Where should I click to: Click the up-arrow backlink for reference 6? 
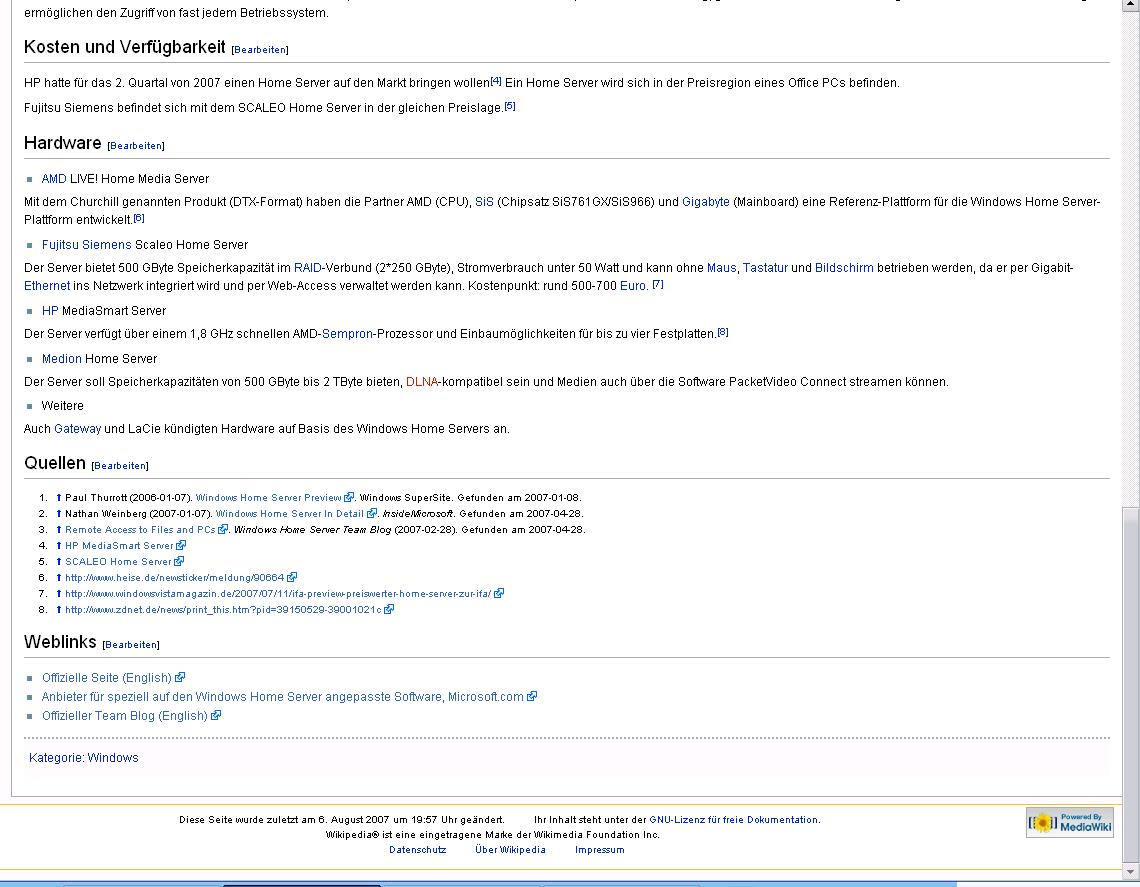click(59, 578)
